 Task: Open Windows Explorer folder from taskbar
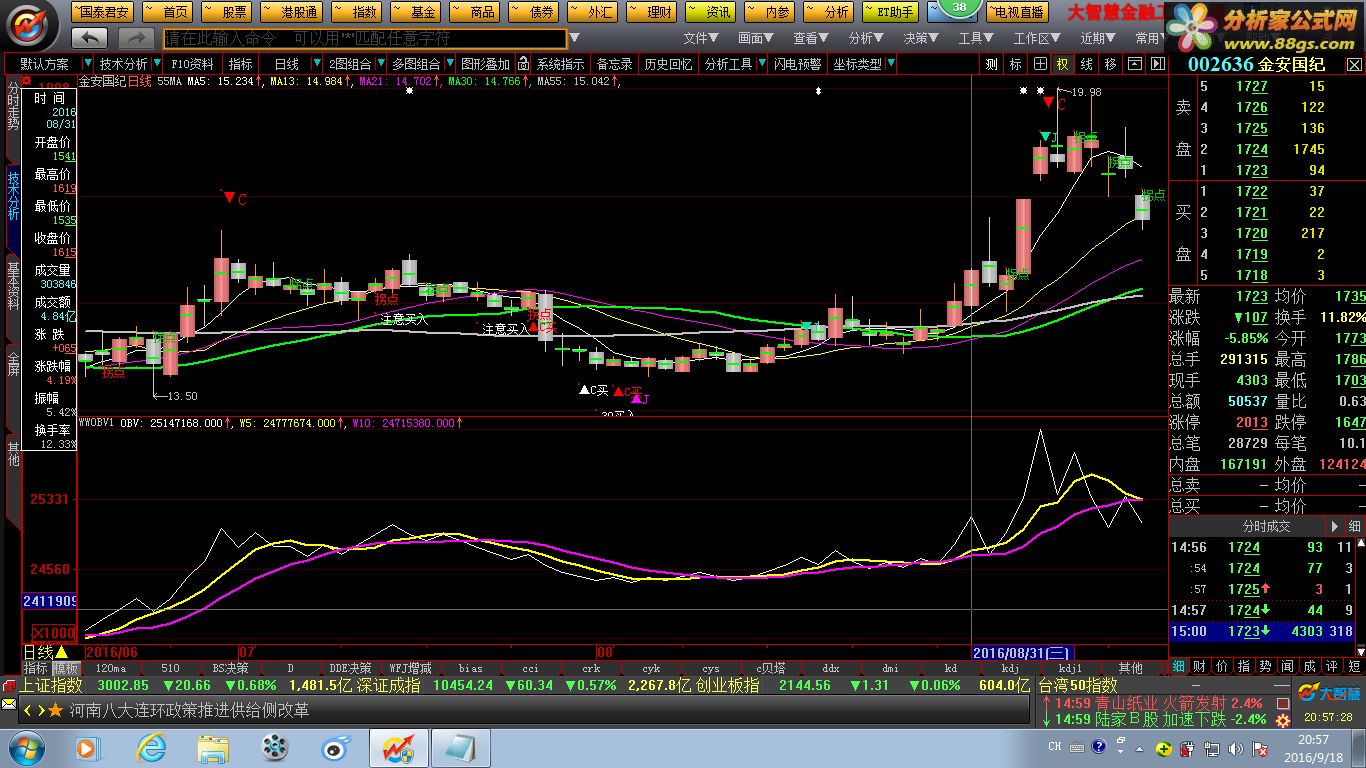pos(213,747)
